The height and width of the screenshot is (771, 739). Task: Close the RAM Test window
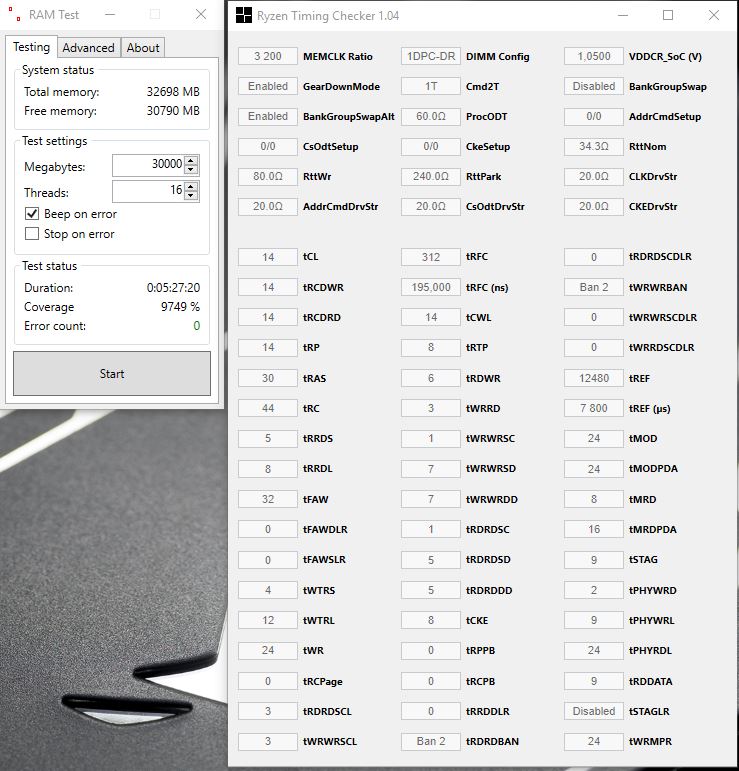(x=201, y=15)
